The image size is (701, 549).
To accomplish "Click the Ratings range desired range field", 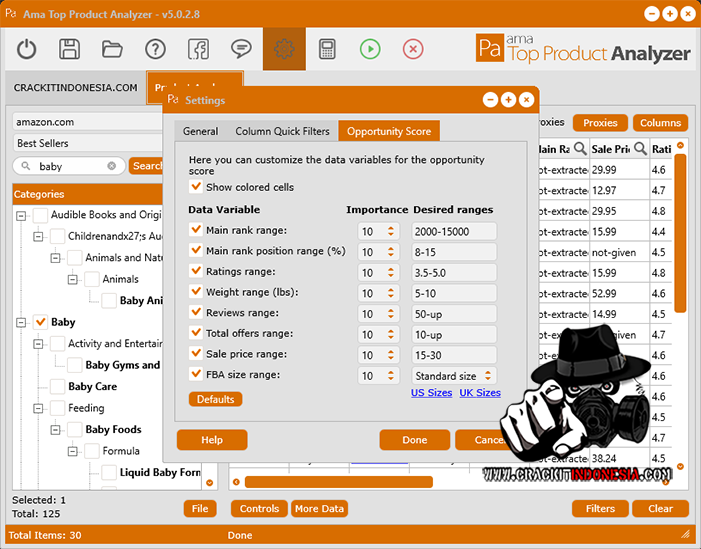I will click(x=453, y=272).
